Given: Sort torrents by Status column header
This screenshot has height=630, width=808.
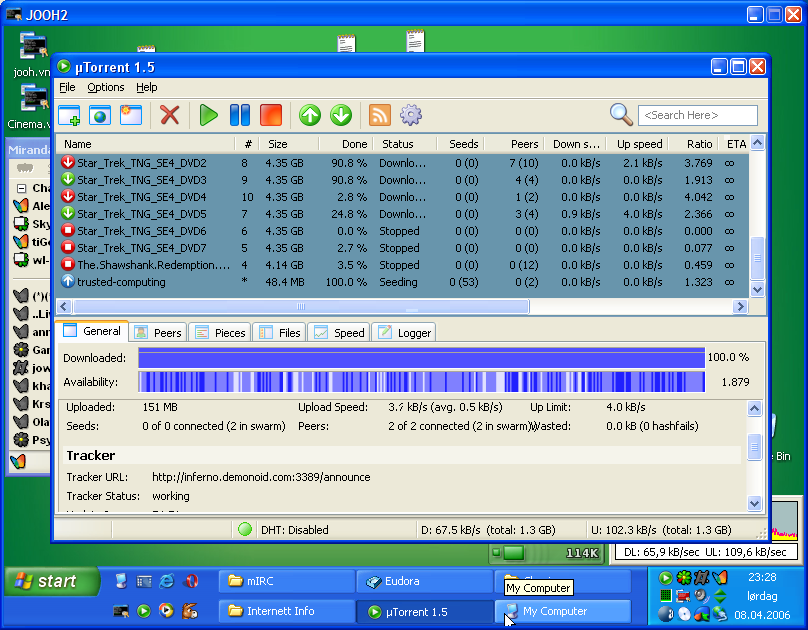Looking at the screenshot, I should click(405, 144).
